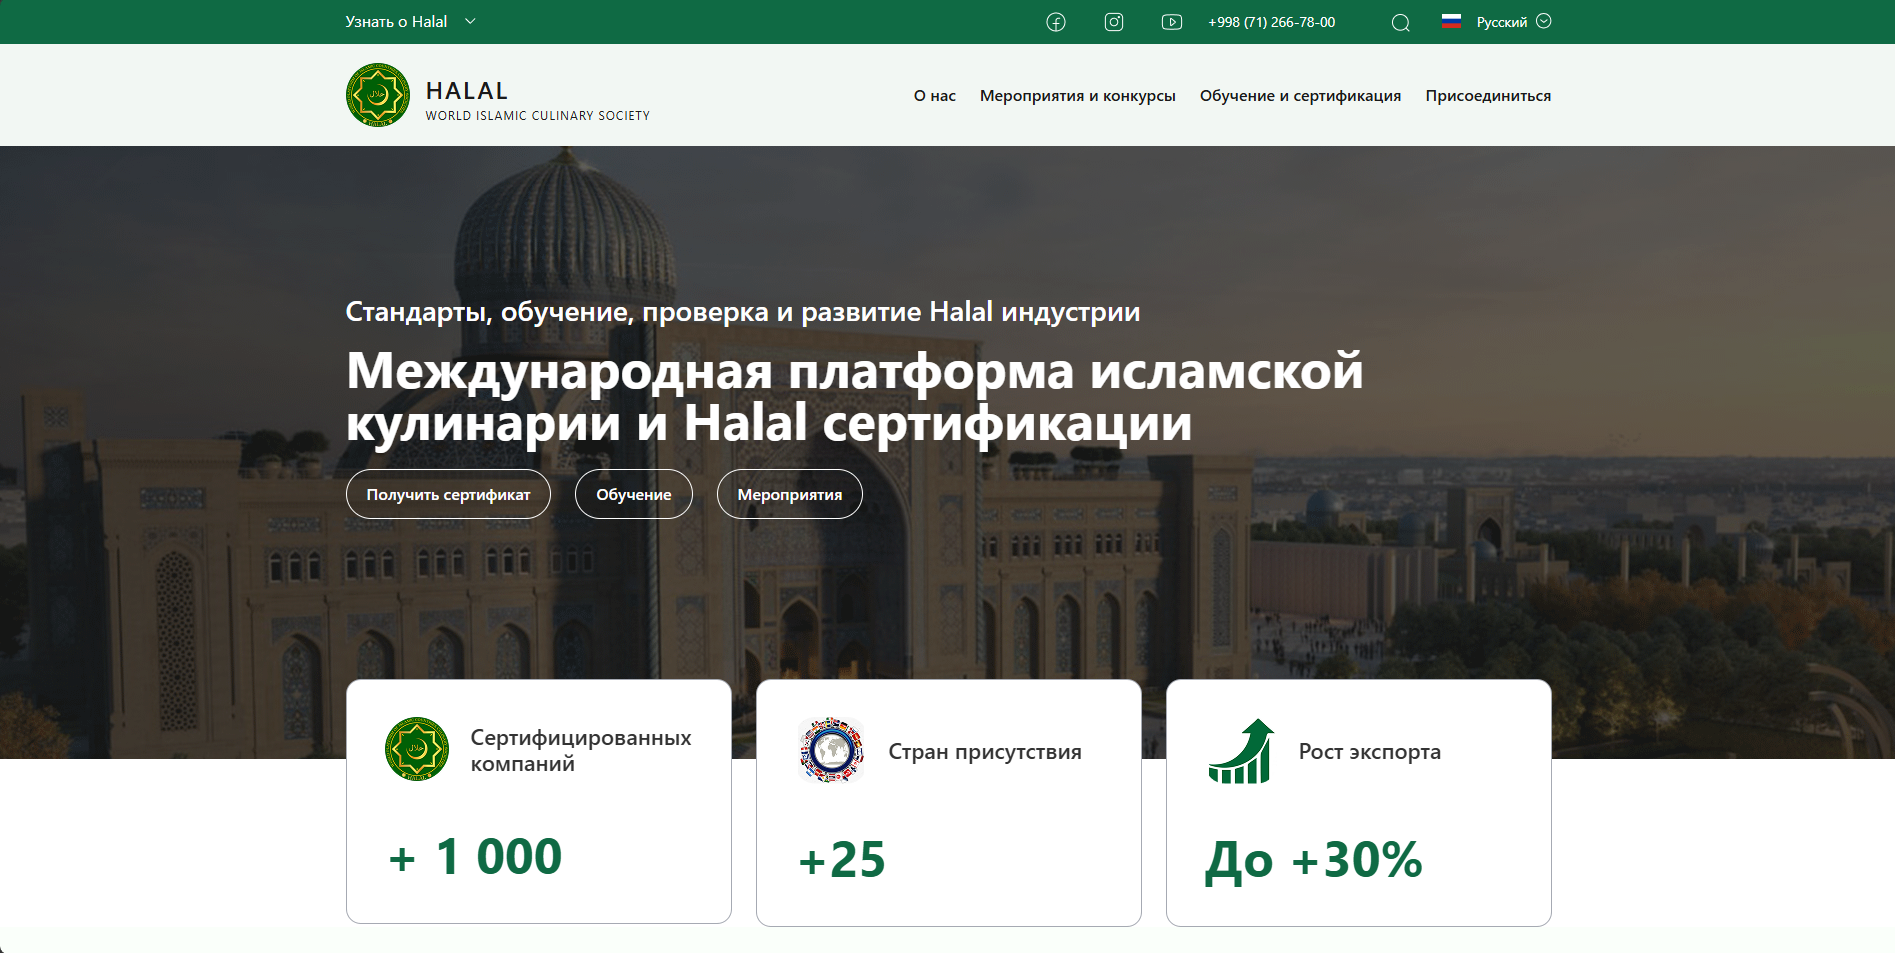Click the HALAL green emblem logo

pos(378,95)
